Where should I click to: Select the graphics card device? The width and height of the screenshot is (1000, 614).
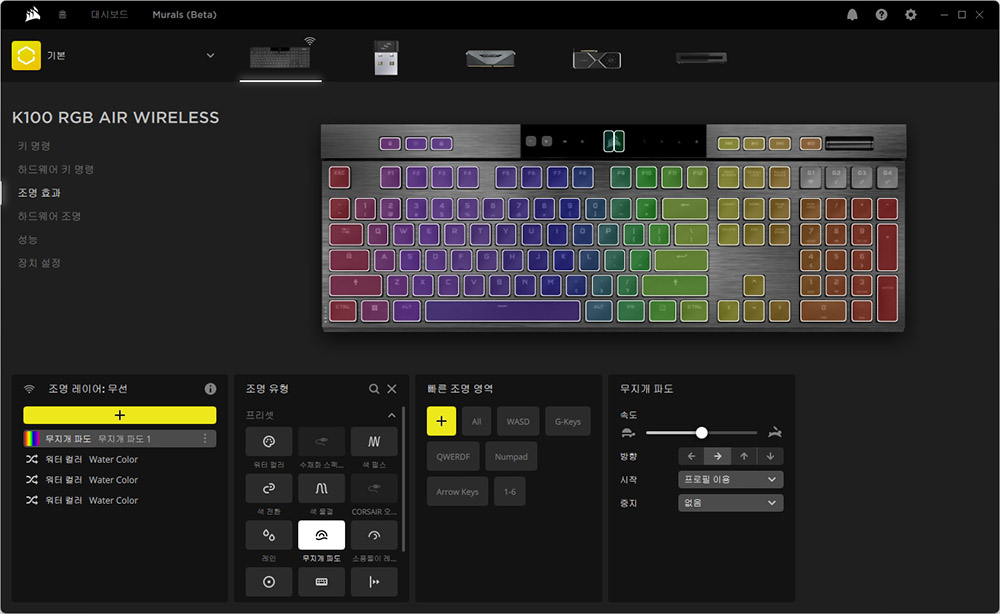tap(597, 59)
